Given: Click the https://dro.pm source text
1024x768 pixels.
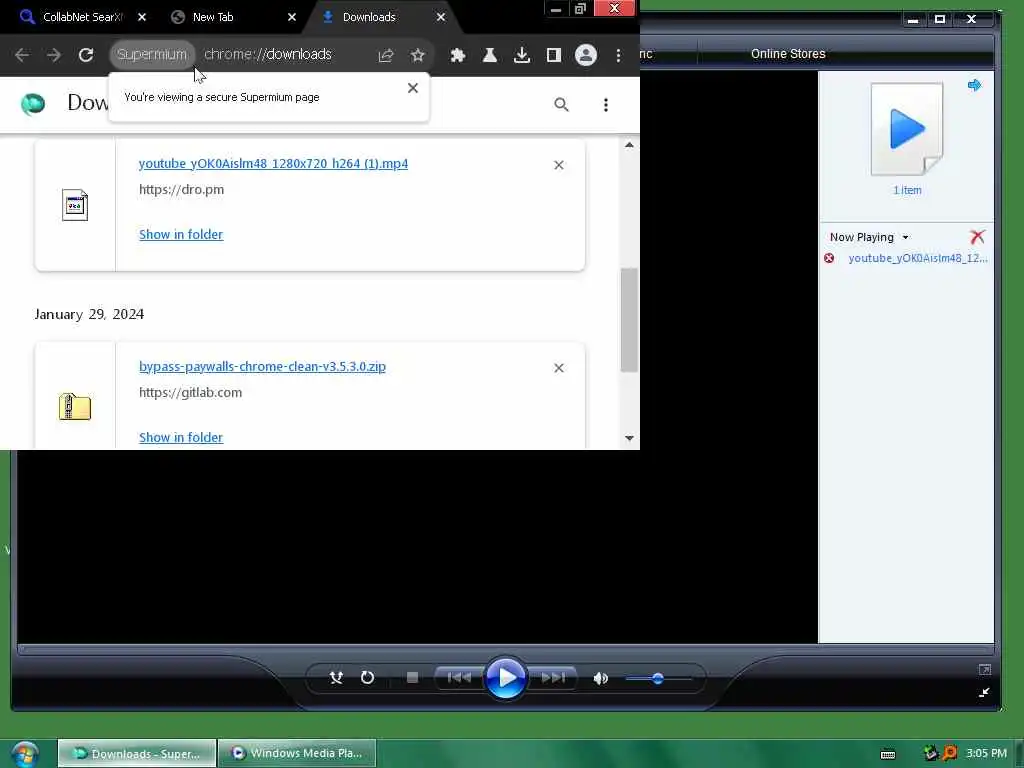Looking at the screenshot, I should [x=182, y=189].
